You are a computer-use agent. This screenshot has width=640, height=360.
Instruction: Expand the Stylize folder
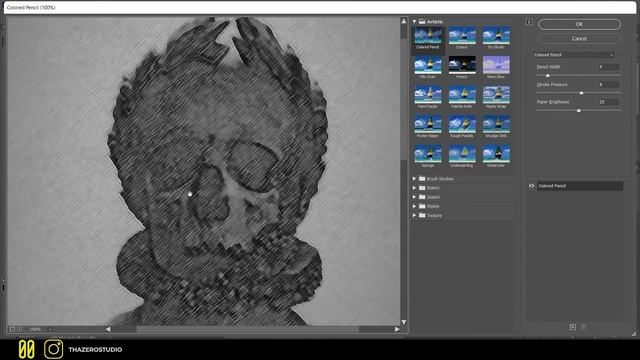[414, 206]
